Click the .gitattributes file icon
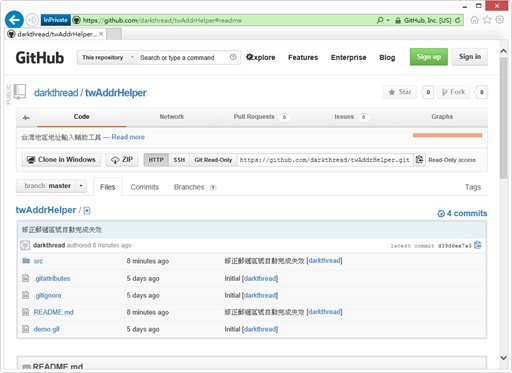Viewport: 512px width, 373px height. (x=26, y=278)
